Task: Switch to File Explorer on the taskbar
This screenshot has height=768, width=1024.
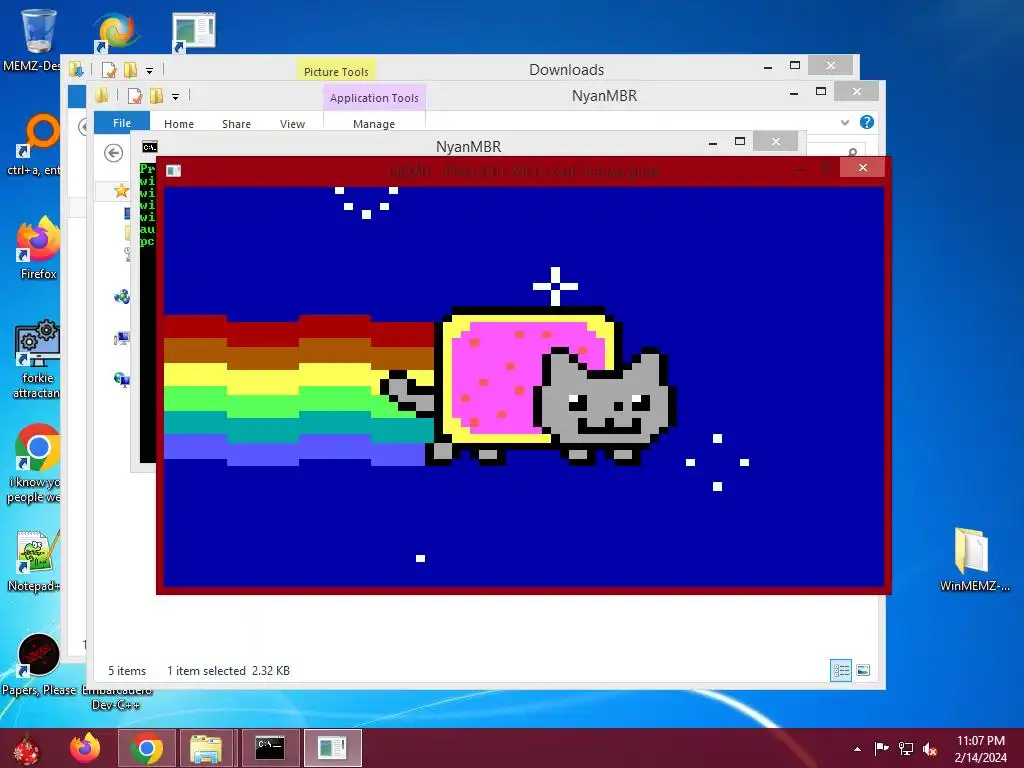Action: pos(206,748)
